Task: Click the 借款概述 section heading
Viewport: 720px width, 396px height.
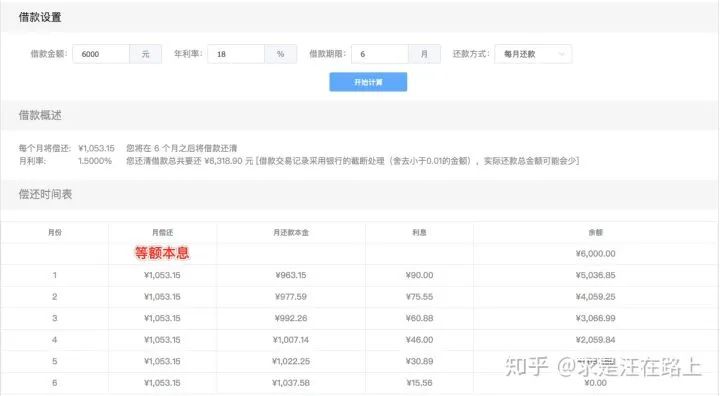Action: (x=40, y=115)
